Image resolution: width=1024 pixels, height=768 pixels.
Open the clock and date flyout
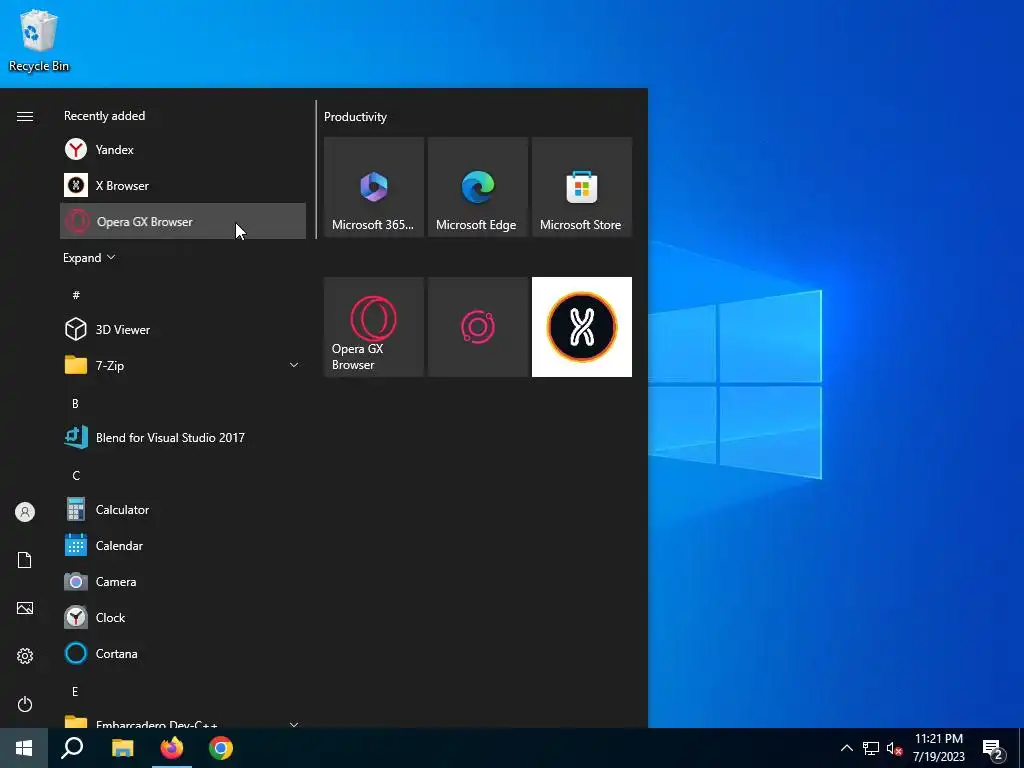pos(938,748)
